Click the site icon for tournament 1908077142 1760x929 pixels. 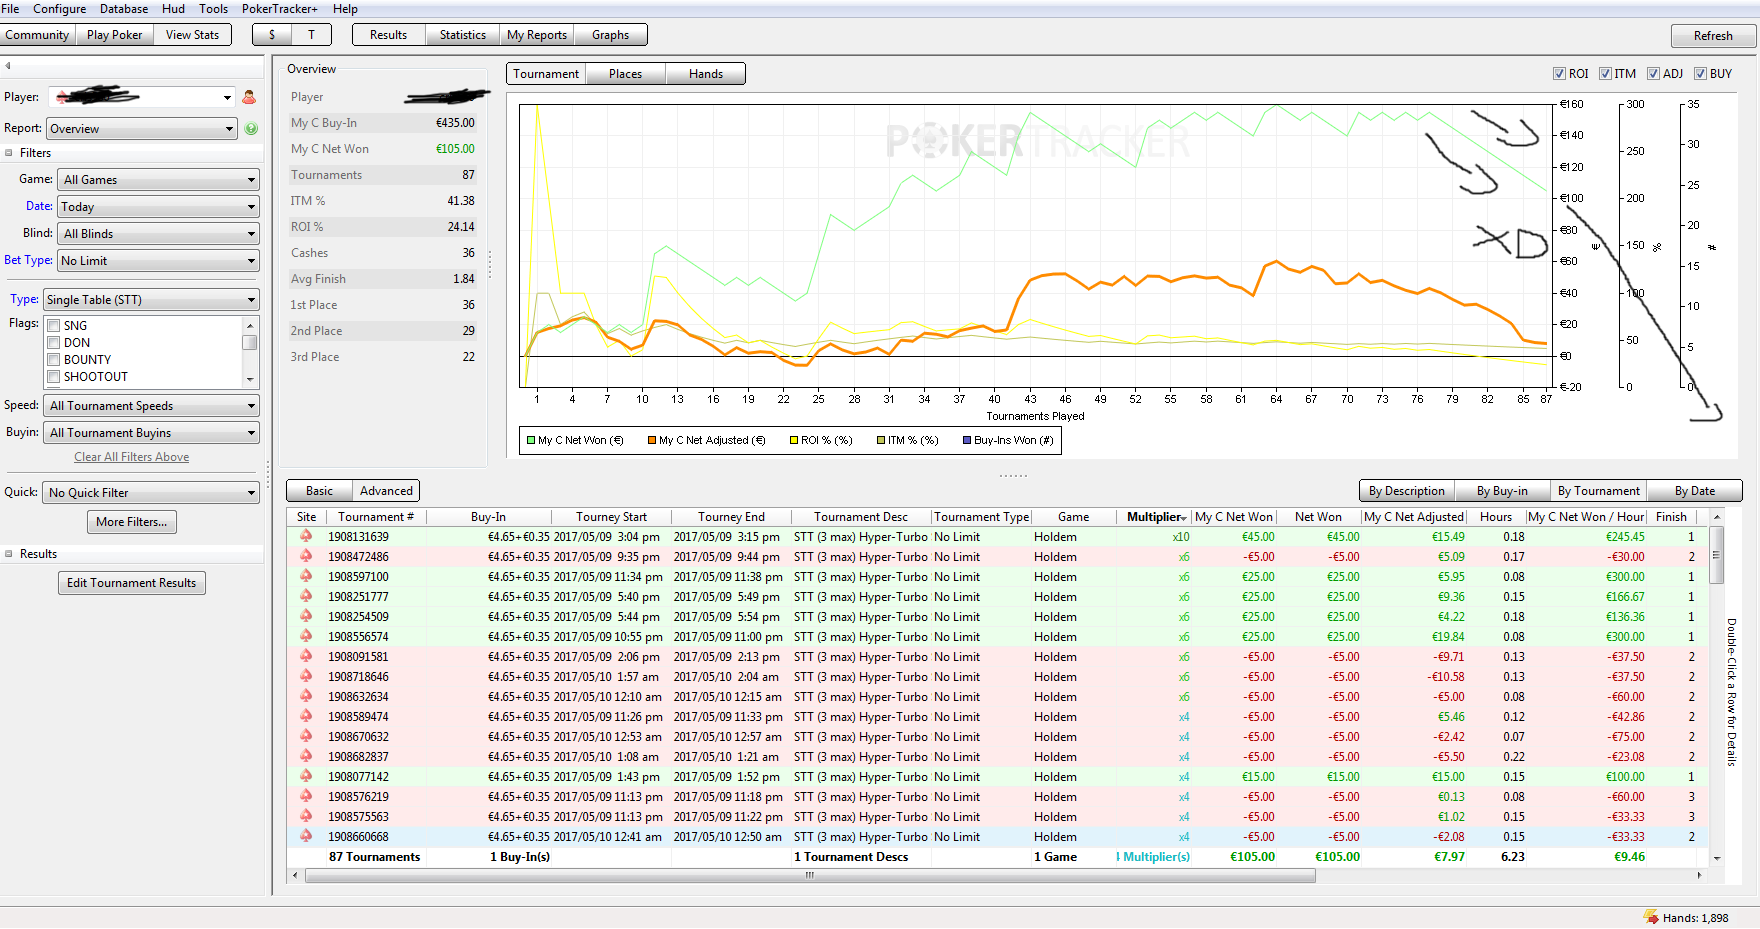click(306, 776)
